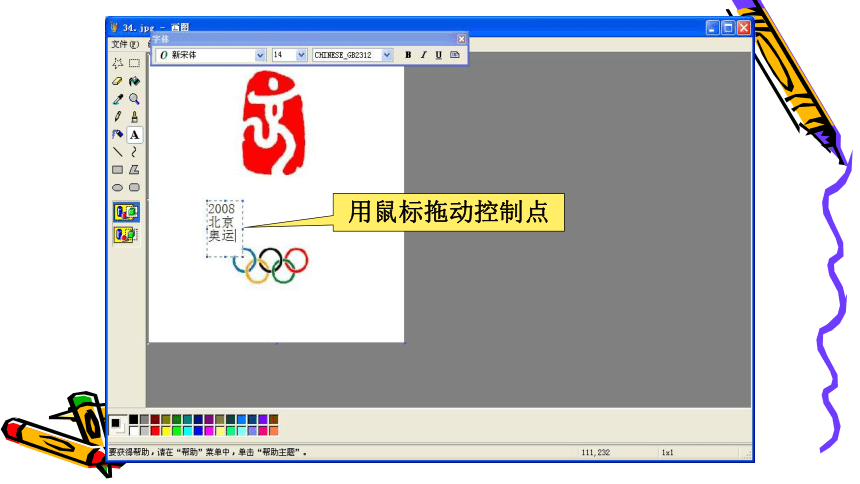
Task: Minimize the 画图 Paint window
Action: 712,27
